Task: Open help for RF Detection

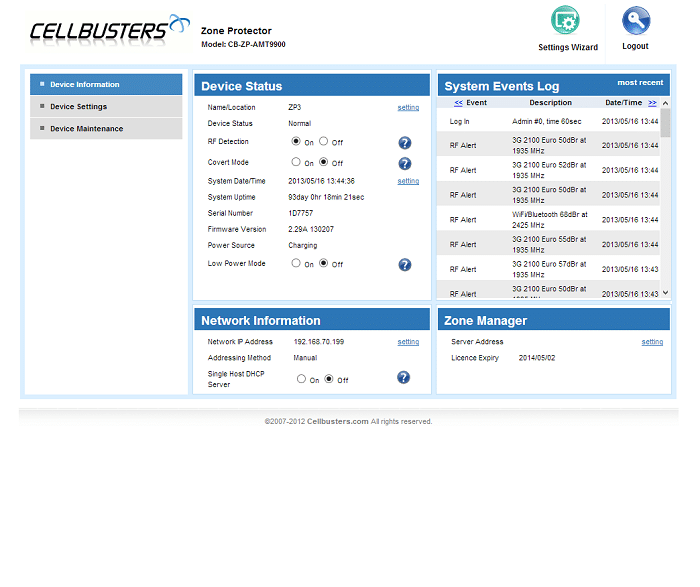Action: pos(404,143)
